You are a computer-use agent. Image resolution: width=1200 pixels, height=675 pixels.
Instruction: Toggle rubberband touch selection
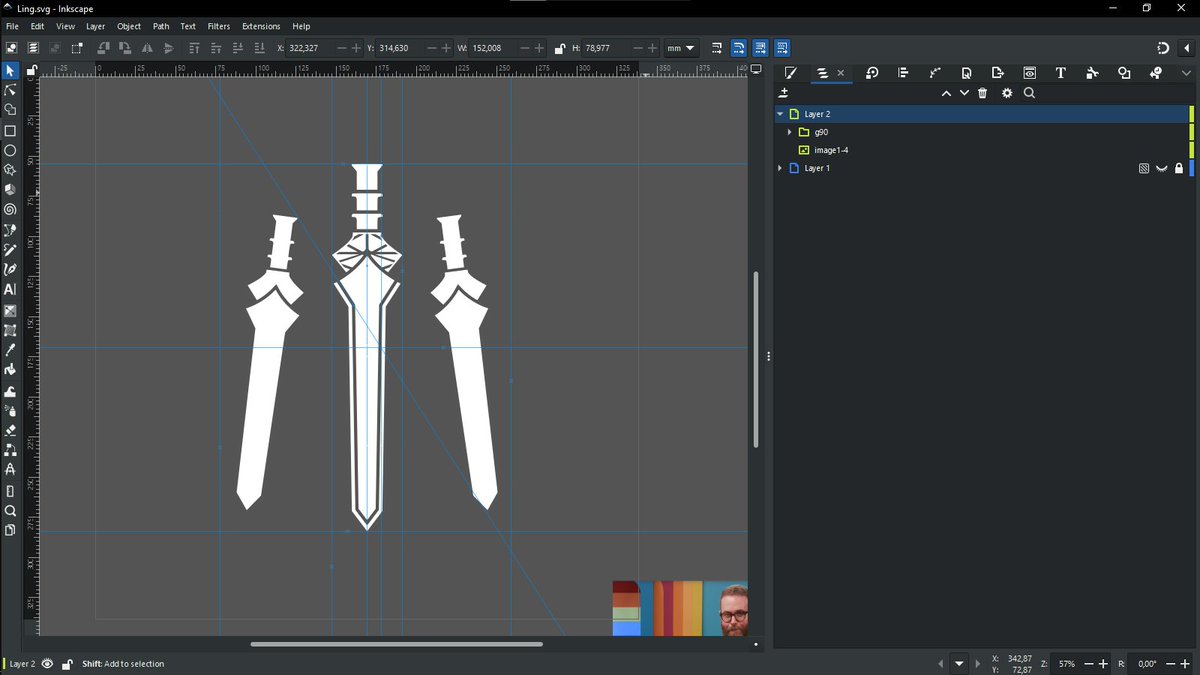76,48
